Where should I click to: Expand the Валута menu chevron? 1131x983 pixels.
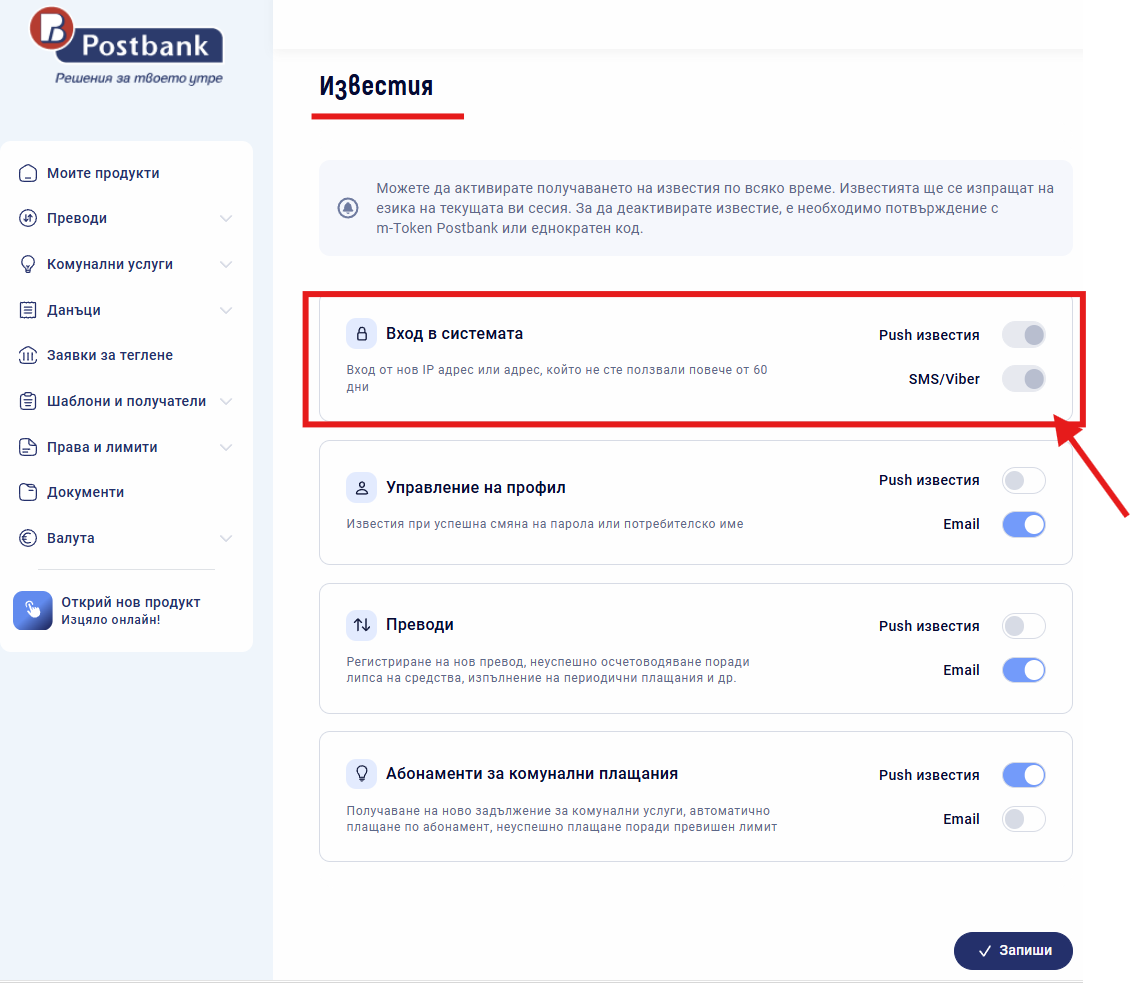point(226,538)
